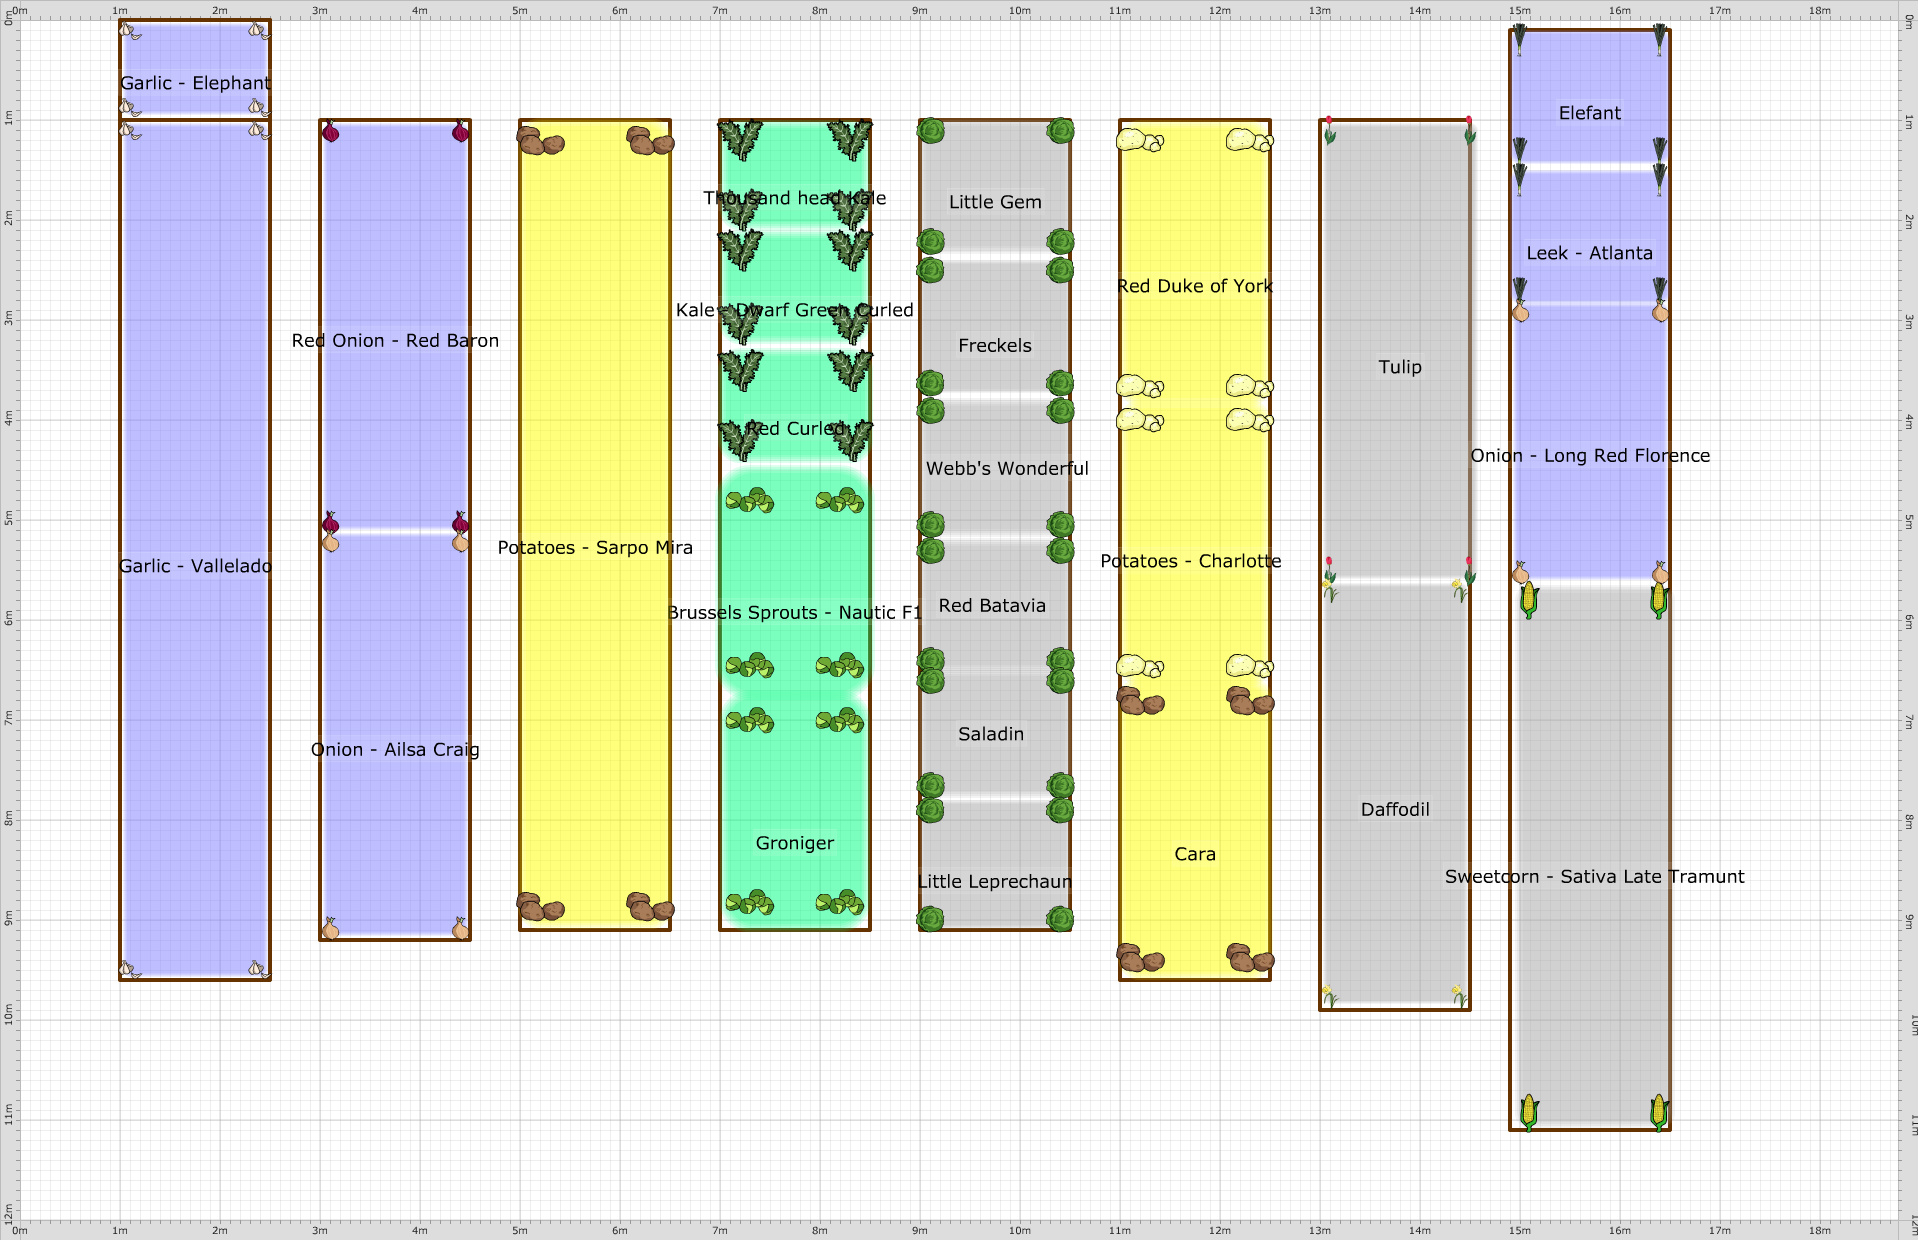
Task: Click the Onion - Ailsa Craig label
Action: point(395,750)
